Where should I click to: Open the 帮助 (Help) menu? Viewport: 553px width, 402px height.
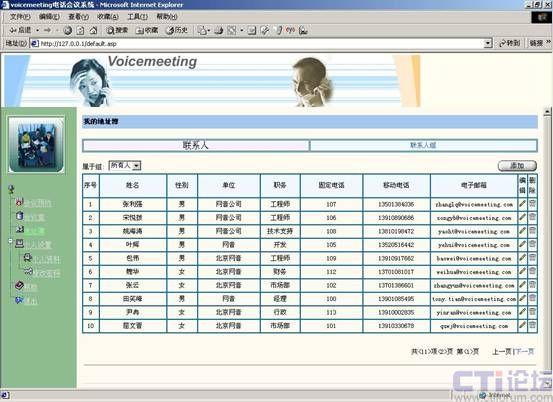pyautogui.click(x=166, y=17)
